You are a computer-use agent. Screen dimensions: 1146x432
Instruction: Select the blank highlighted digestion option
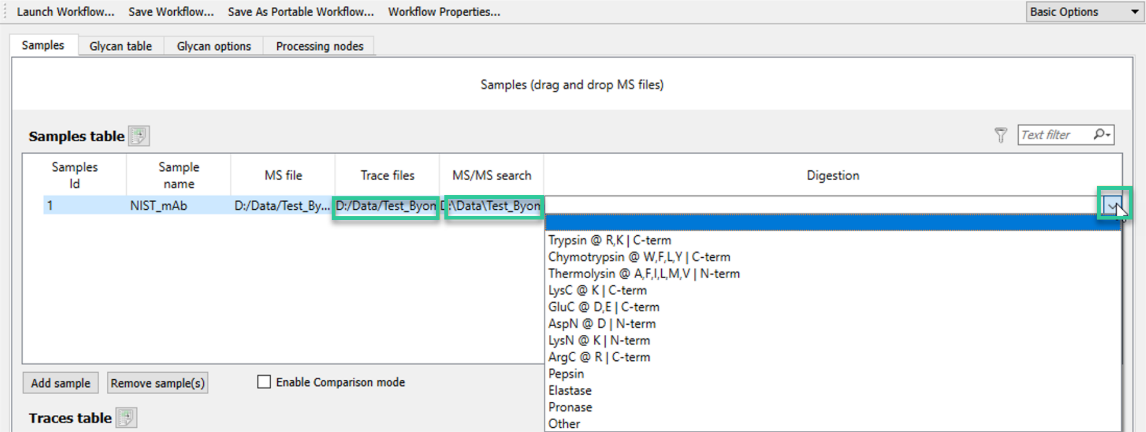coord(832,223)
